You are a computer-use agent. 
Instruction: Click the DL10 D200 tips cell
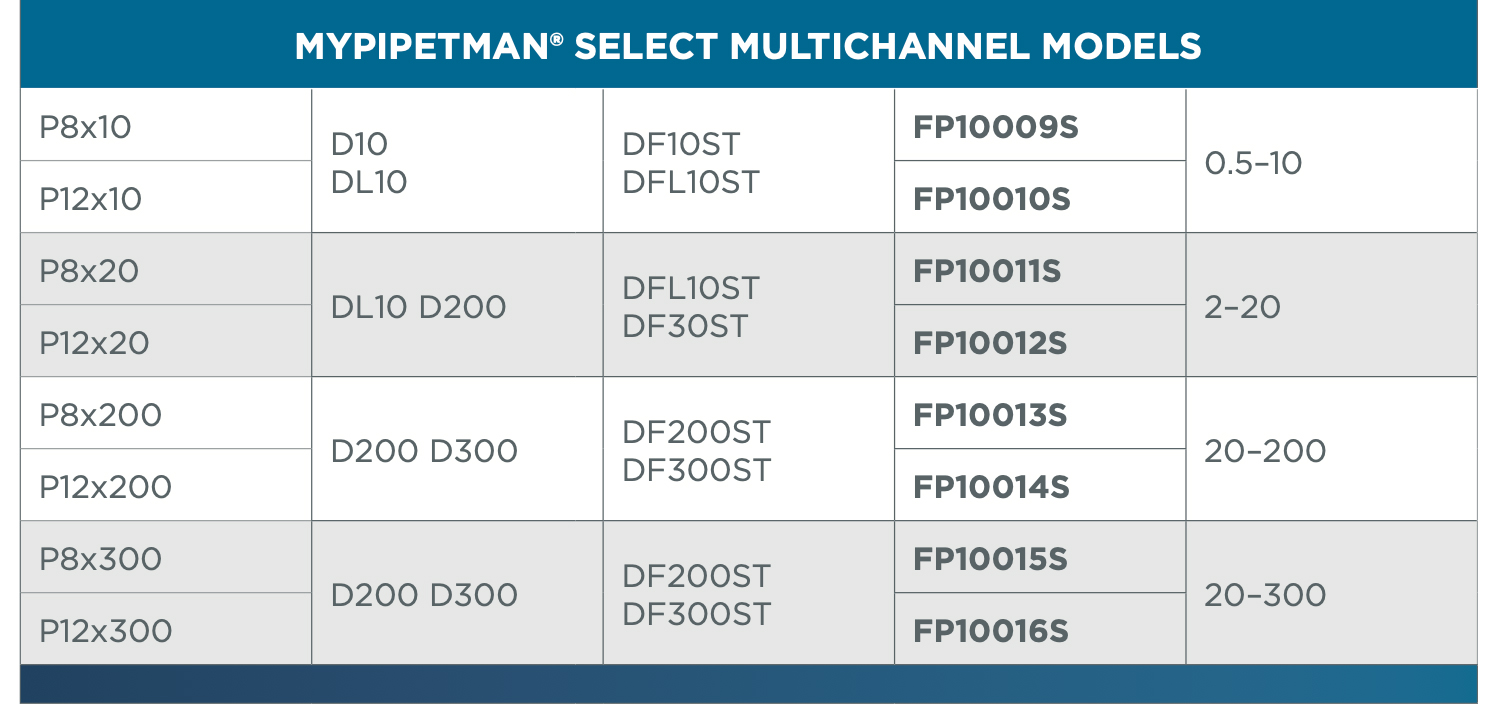coord(418,307)
